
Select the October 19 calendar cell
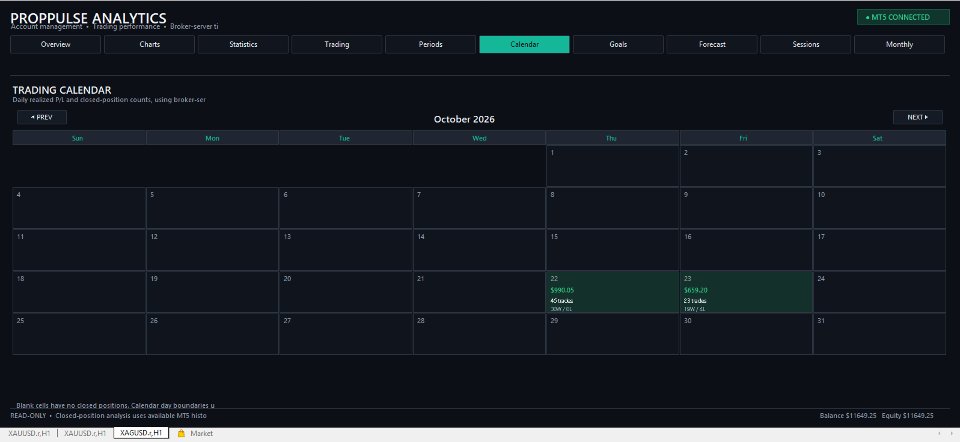(x=212, y=292)
